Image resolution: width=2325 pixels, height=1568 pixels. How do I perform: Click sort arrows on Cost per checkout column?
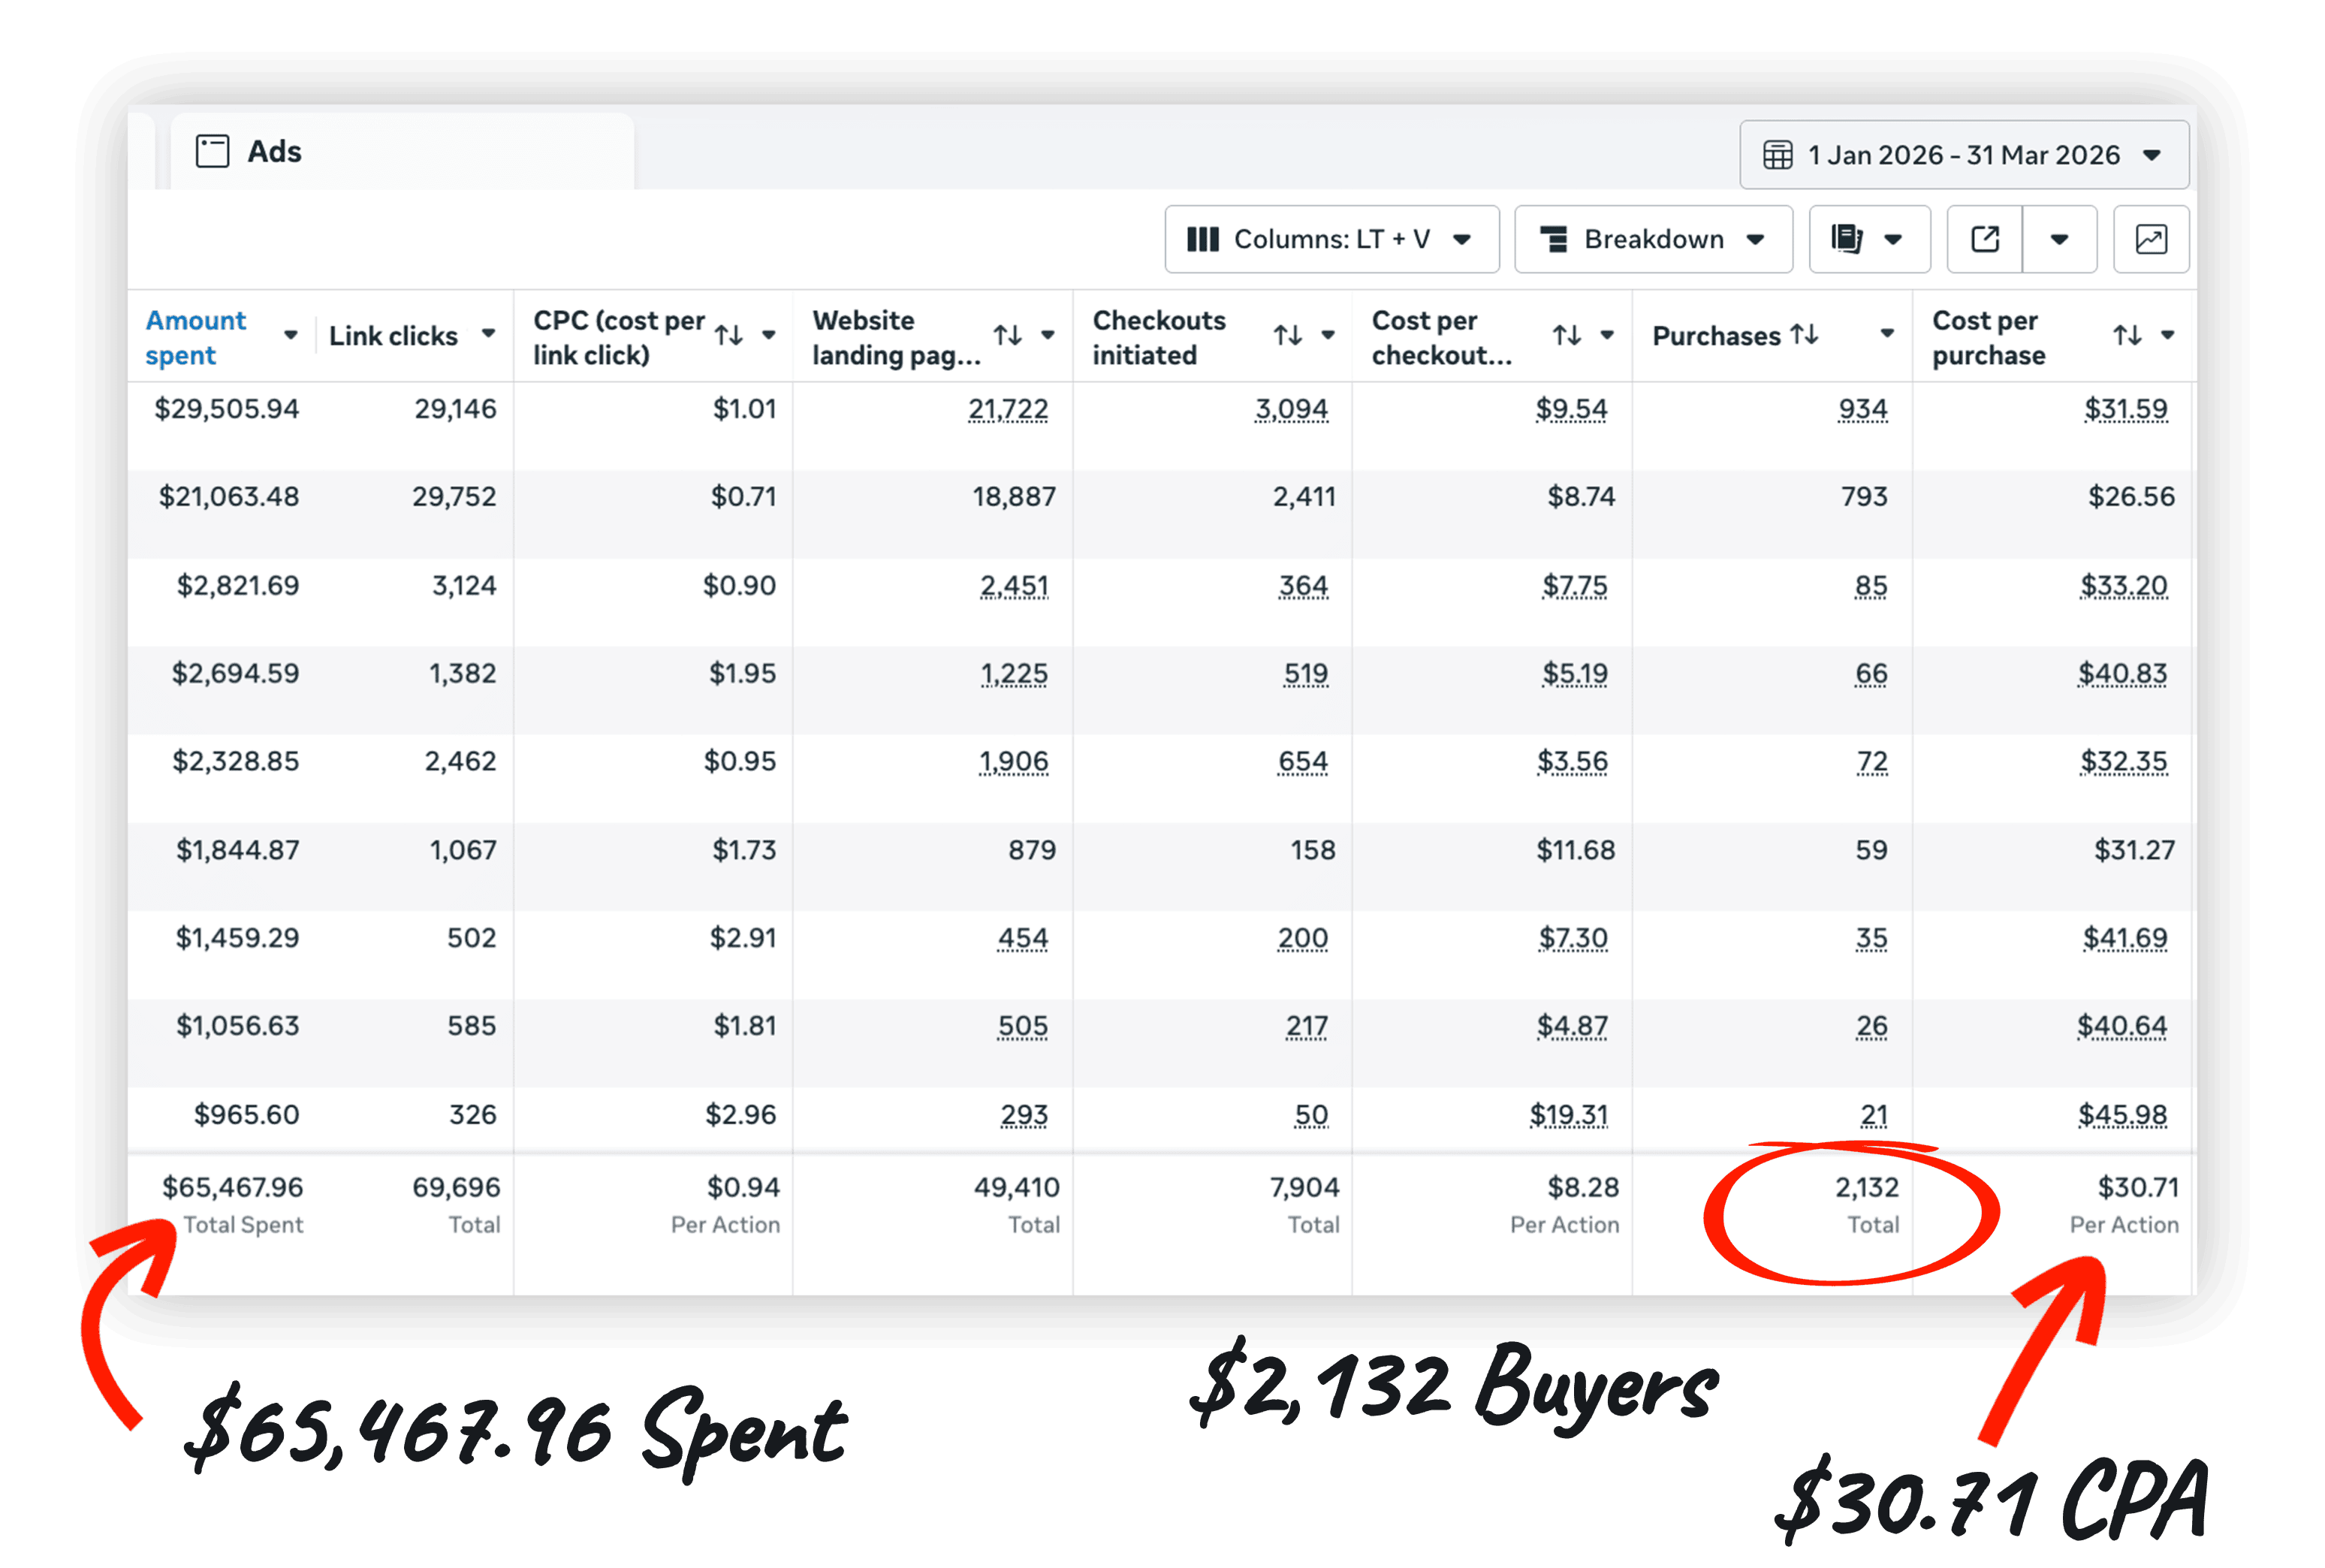1567,335
